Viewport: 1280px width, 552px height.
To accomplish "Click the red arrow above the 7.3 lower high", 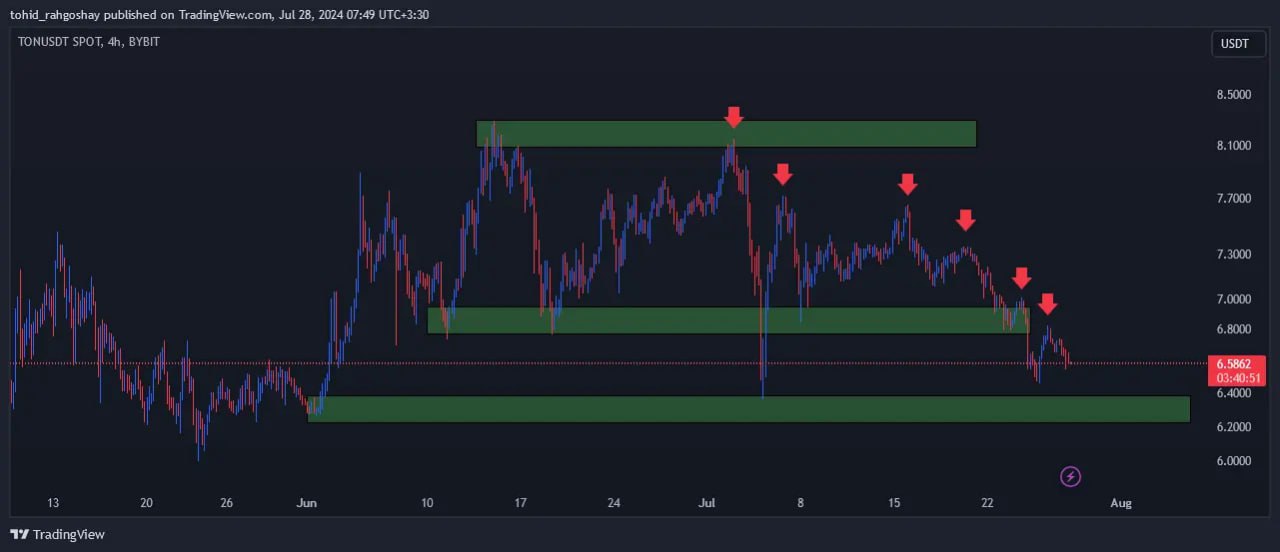I will click(965, 220).
